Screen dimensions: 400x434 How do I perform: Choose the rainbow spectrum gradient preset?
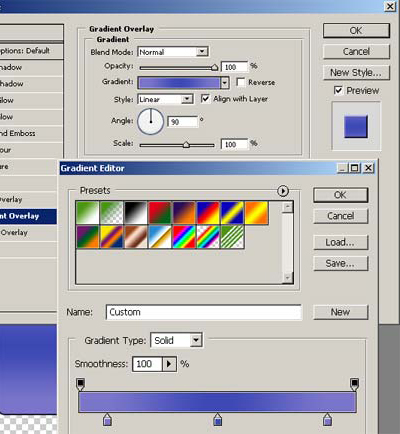click(x=184, y=237)
